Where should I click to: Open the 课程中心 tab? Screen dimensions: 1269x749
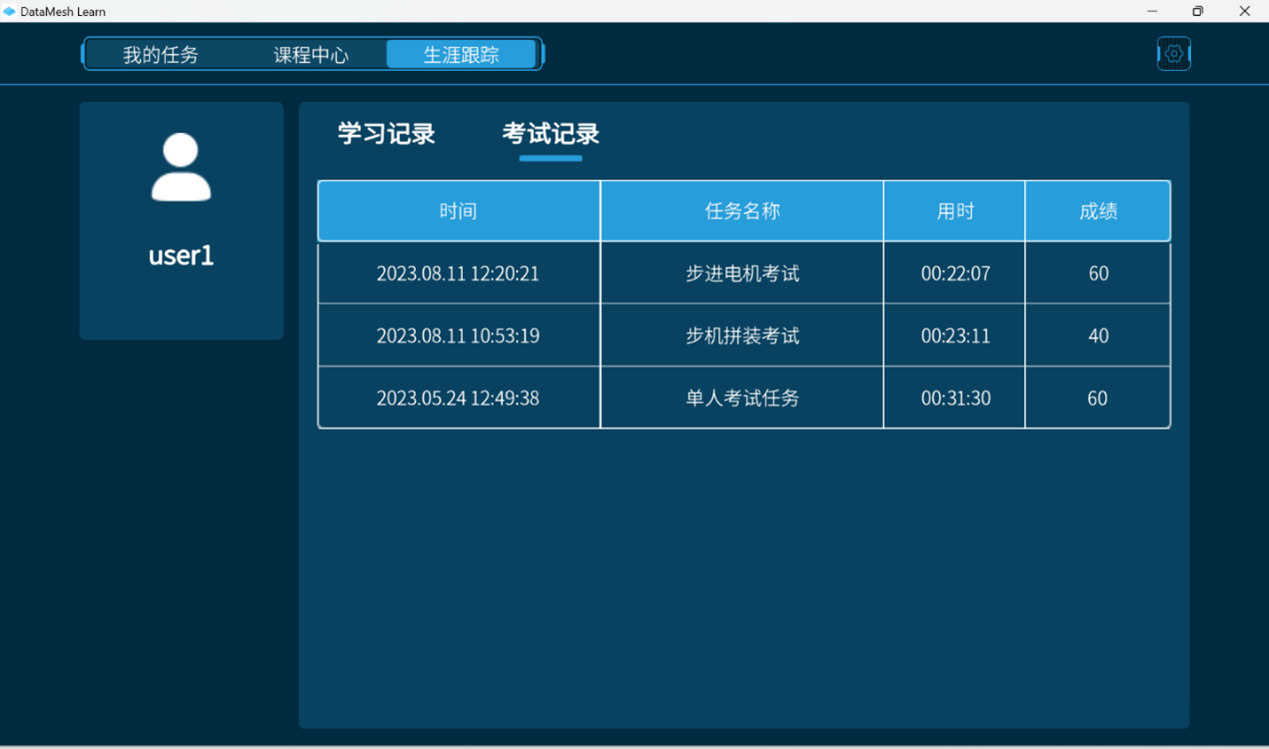(x=310, y=55)
